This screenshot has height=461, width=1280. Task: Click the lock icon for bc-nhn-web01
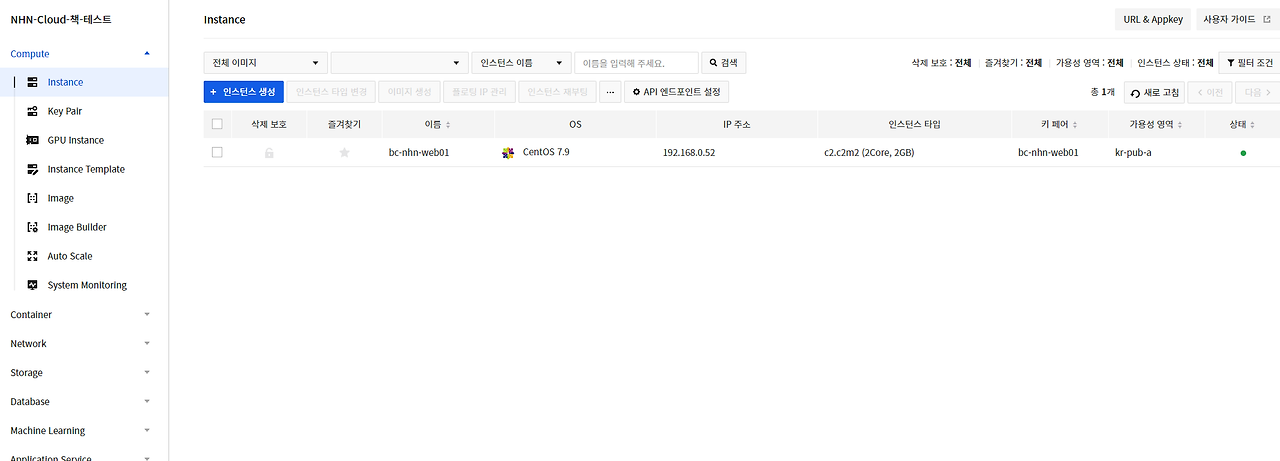269,153
